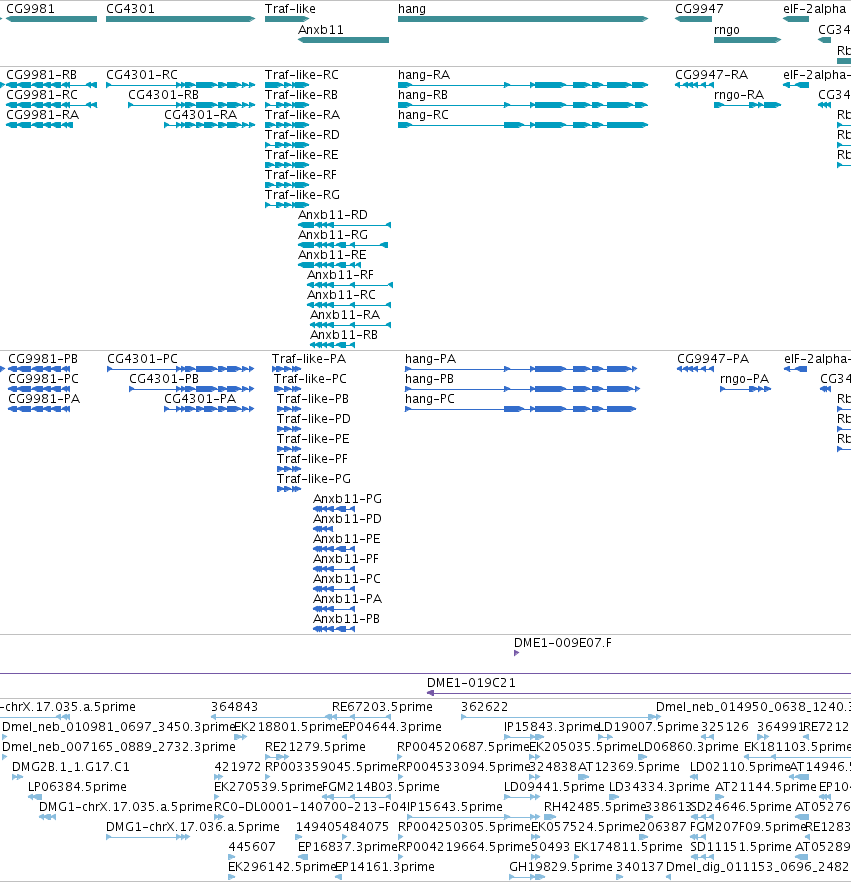Select protein rngo-PA
851x882 pixels.
pyautogui.click(x=745, y=389)
